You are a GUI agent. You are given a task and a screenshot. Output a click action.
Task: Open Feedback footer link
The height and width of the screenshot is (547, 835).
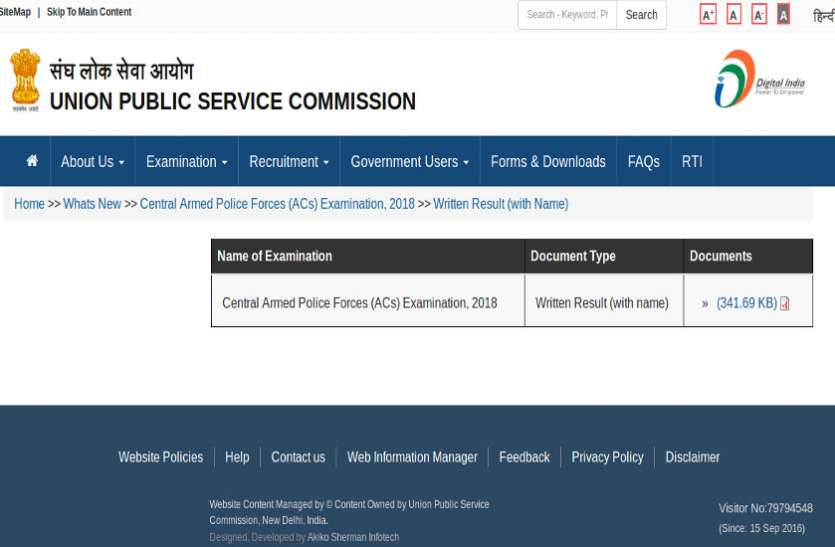pyautogui.click(x=525, y=457)
